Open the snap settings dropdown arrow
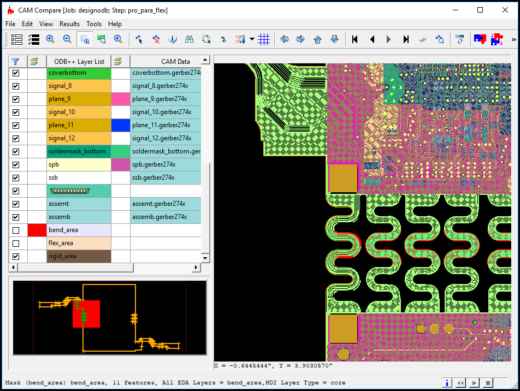 click(252, 39)
